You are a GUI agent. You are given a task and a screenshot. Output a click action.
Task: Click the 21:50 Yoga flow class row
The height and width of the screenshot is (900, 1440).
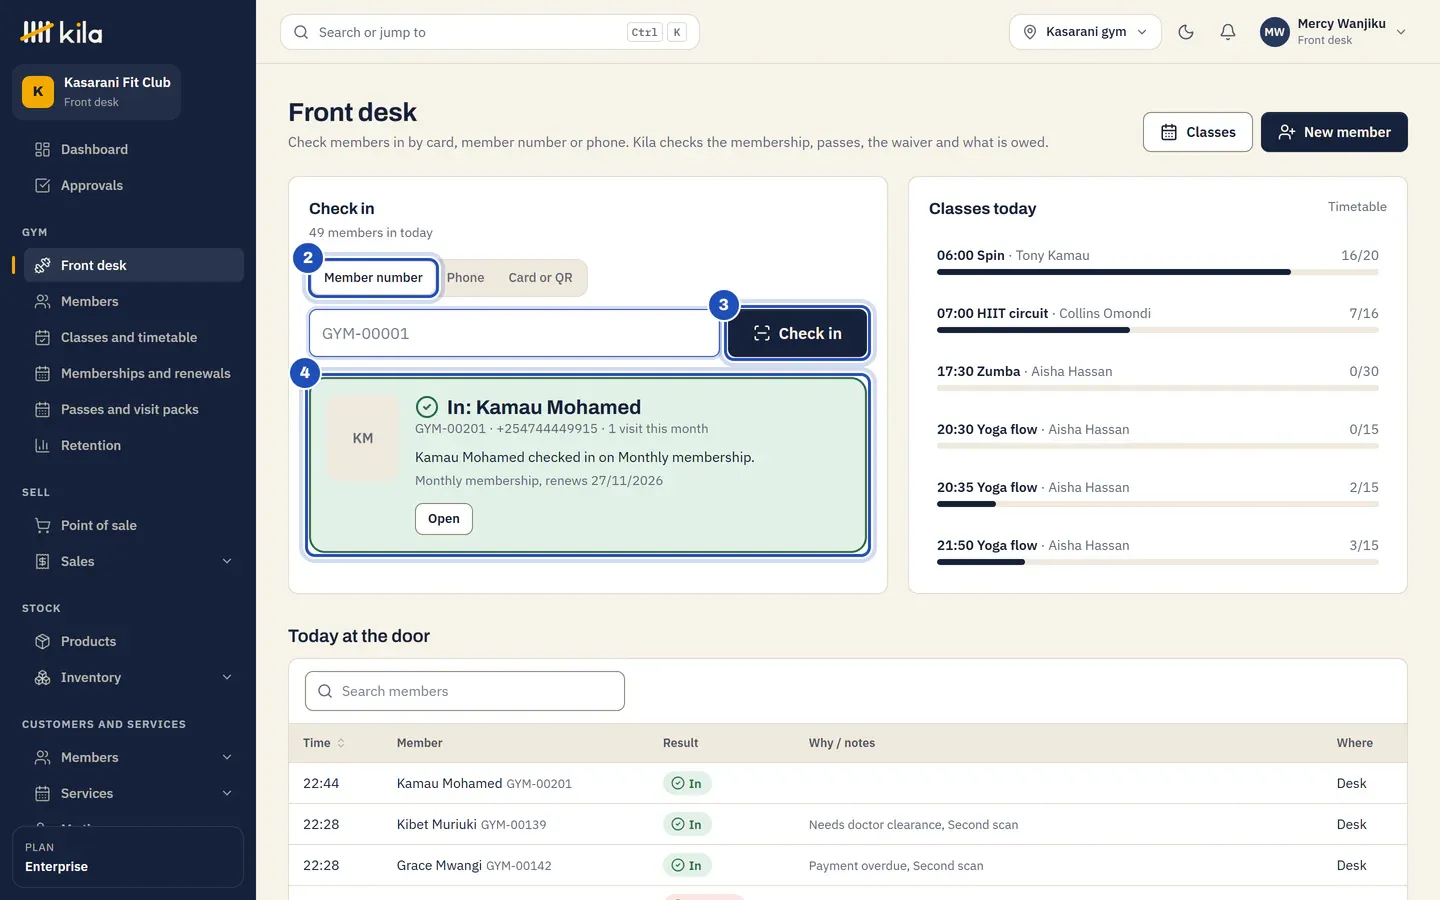[x=1158, y=550]
